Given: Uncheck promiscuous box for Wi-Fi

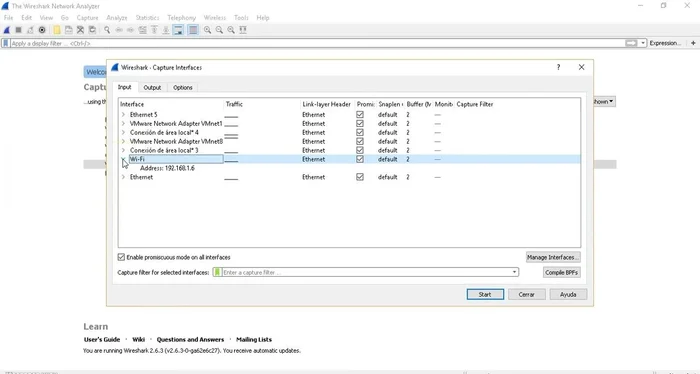Looking at the screenshot, I should [x=360, y=159].
